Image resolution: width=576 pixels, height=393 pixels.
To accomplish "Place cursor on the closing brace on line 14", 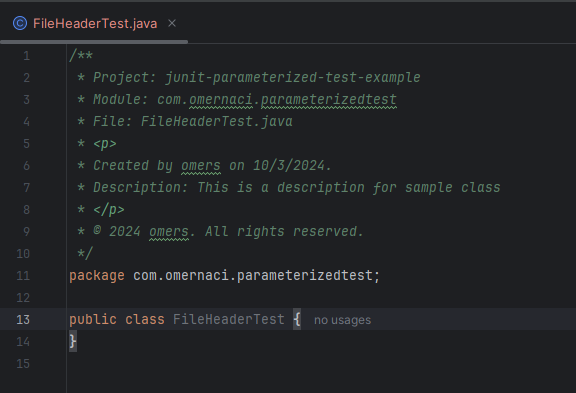I will pos(73,341).
